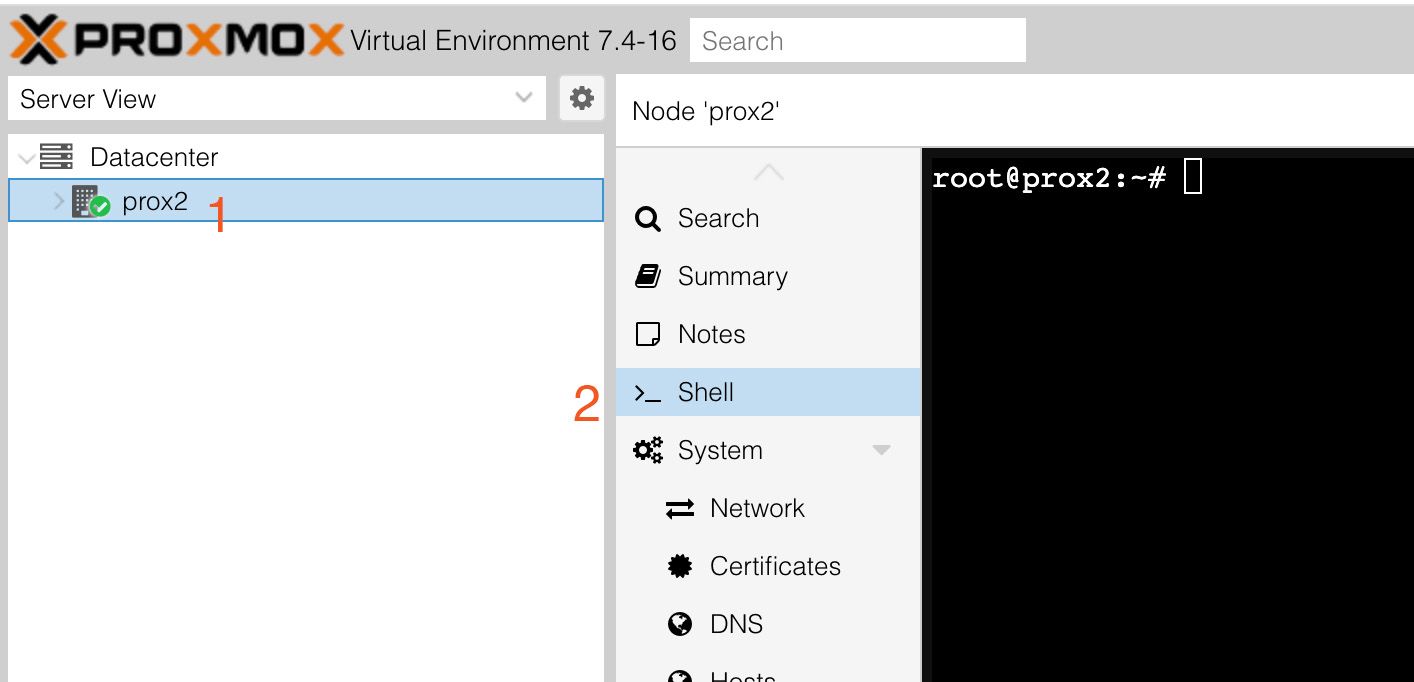Collapse the System submenu arrow
Screen dimensions: 1414x682
(881, 450)
